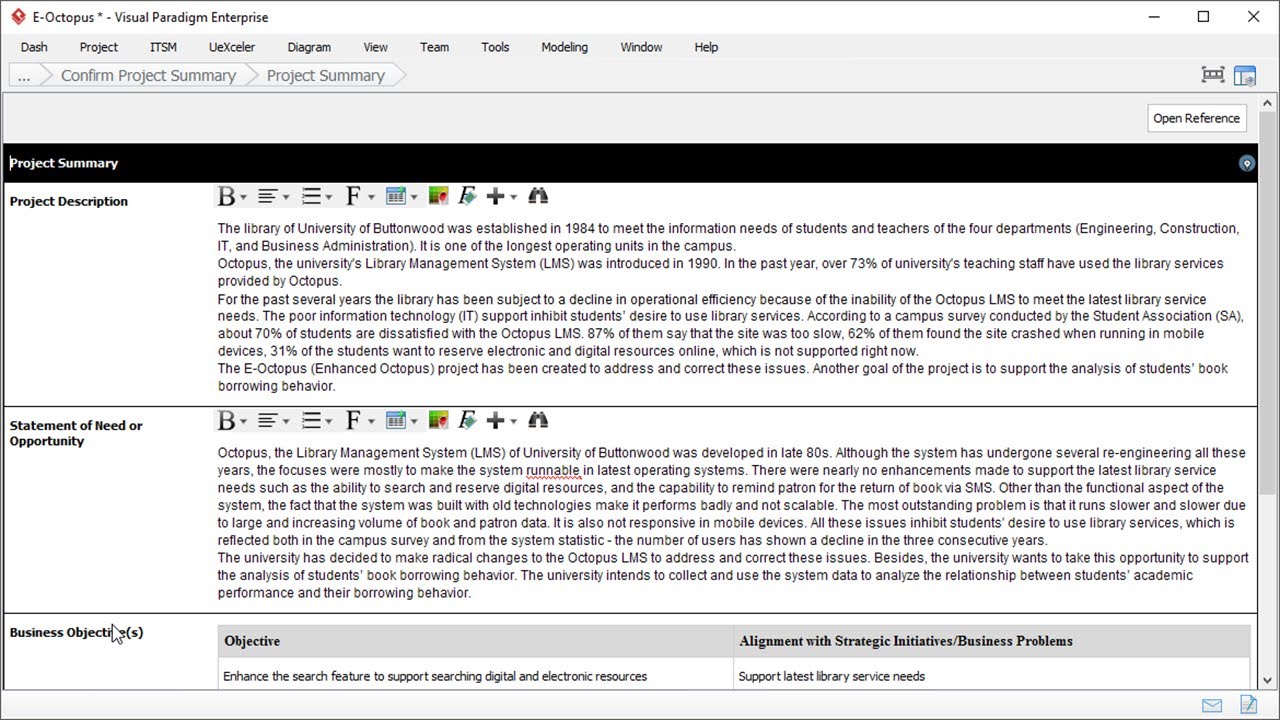Screen dimensions: 1280x720
Task: Open the Dash menu
Action: tap(34, 47)
